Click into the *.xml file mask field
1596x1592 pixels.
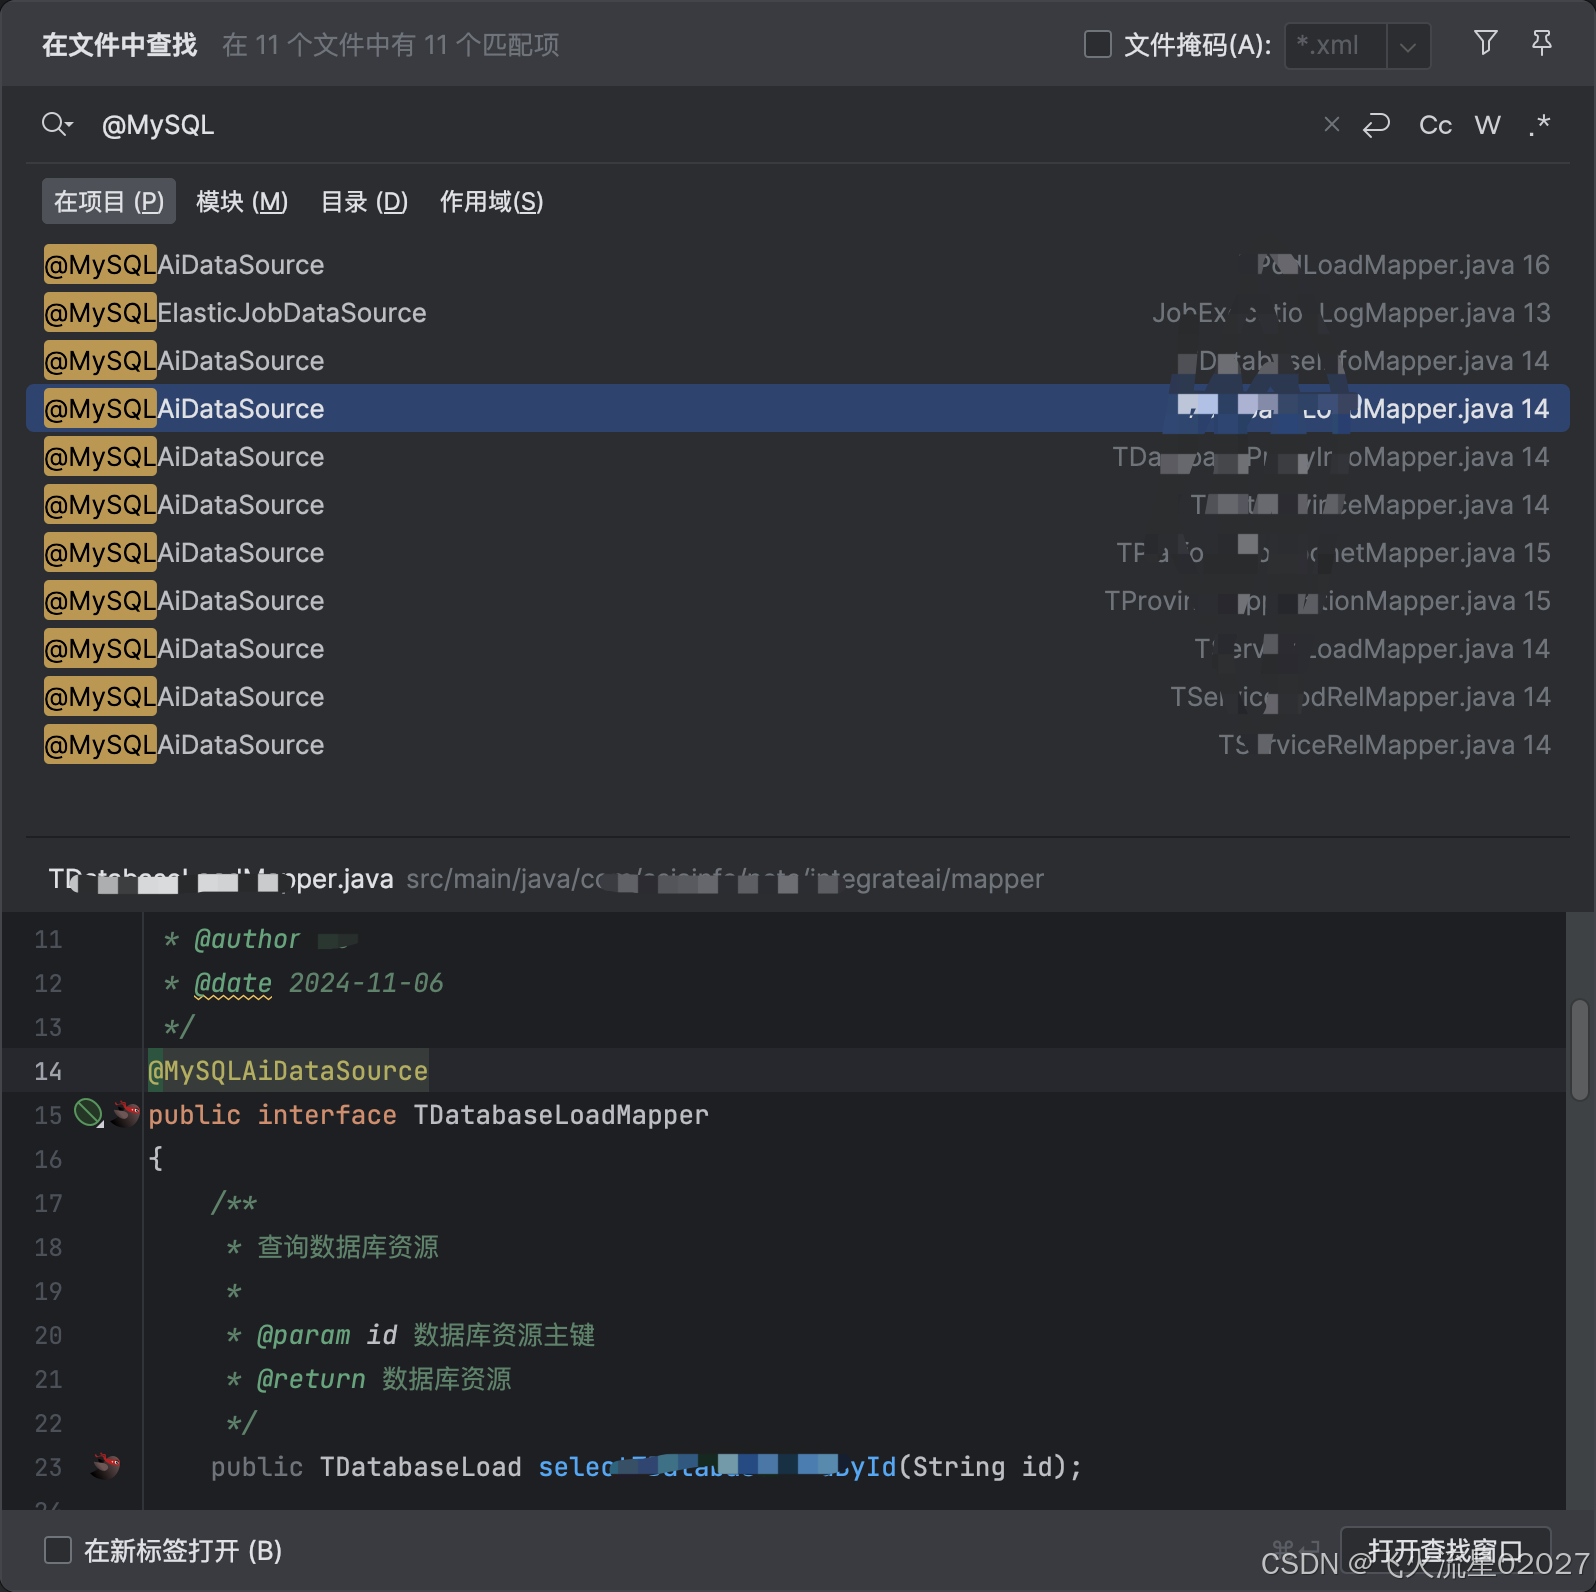click(1336, 46)
